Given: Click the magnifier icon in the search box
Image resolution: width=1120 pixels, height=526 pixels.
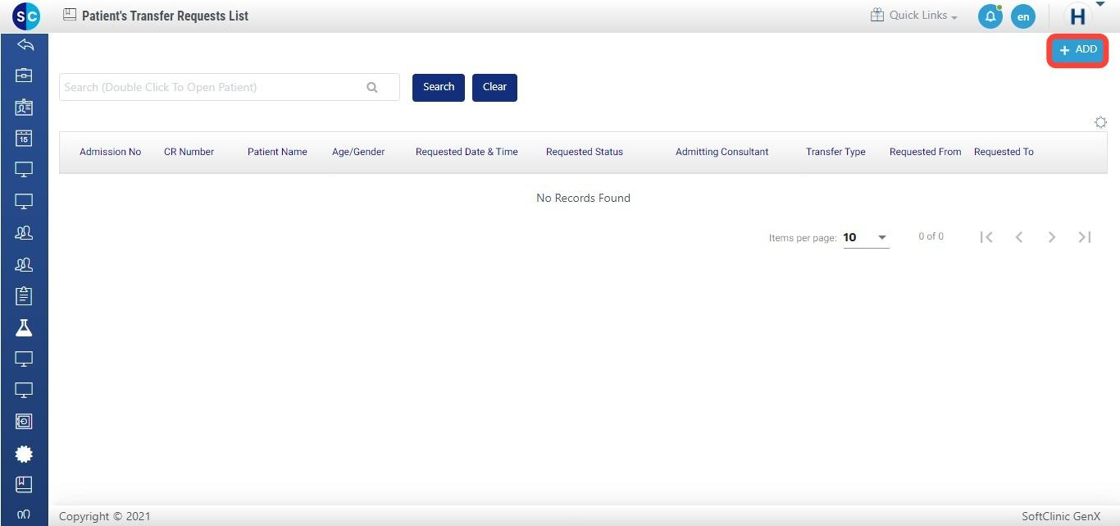Looking at the screenshot, I should [372, 87].
